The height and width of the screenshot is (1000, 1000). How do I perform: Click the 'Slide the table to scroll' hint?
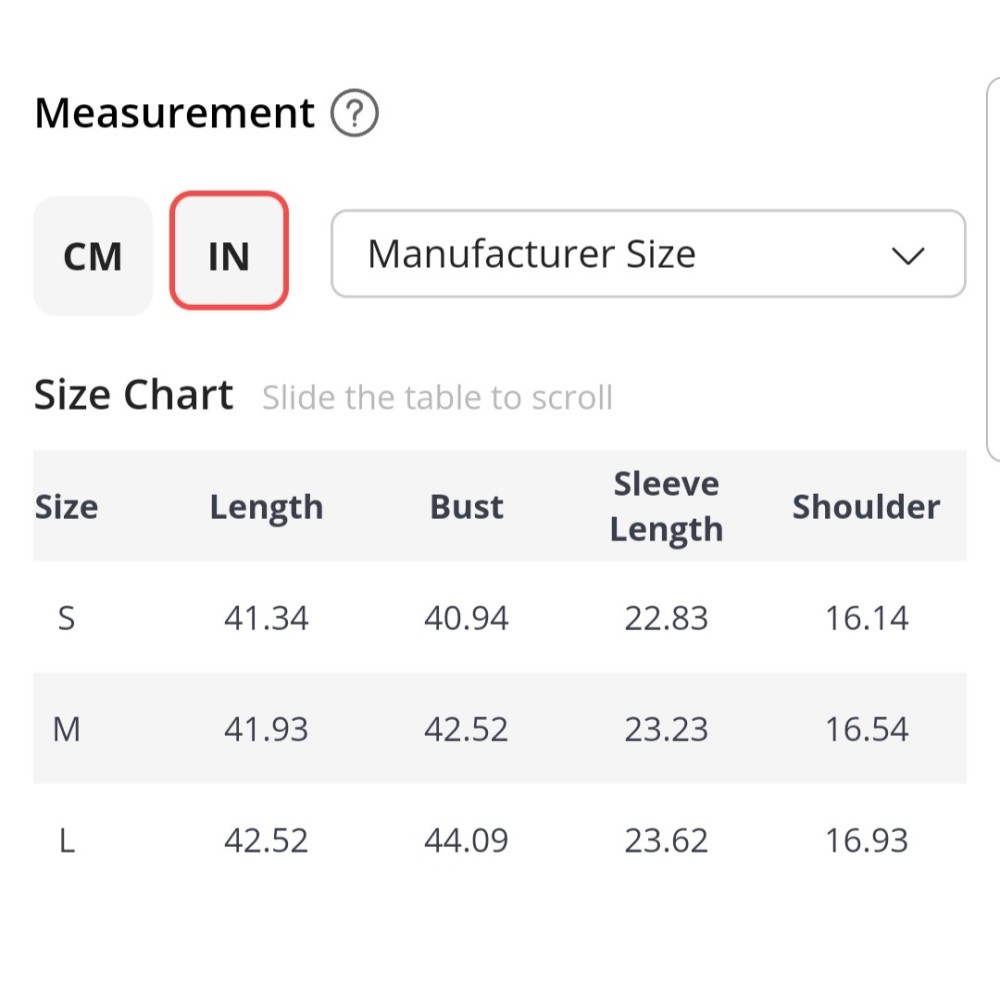point(437,398)
